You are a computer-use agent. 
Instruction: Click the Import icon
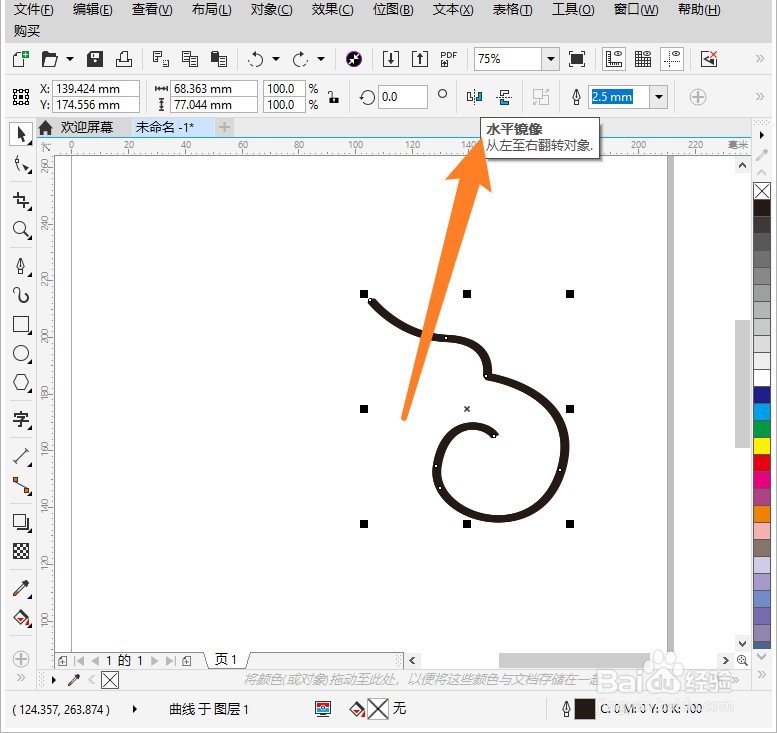pos(390,59)
